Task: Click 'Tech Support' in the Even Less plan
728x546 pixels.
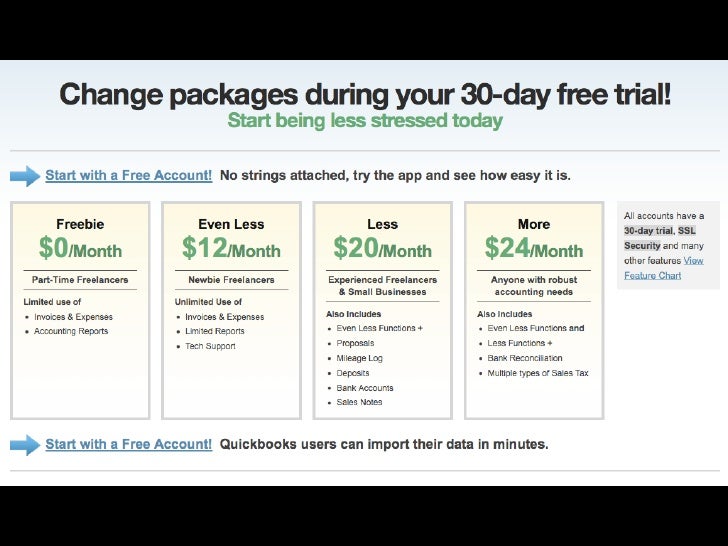Action: pos(210,346)
